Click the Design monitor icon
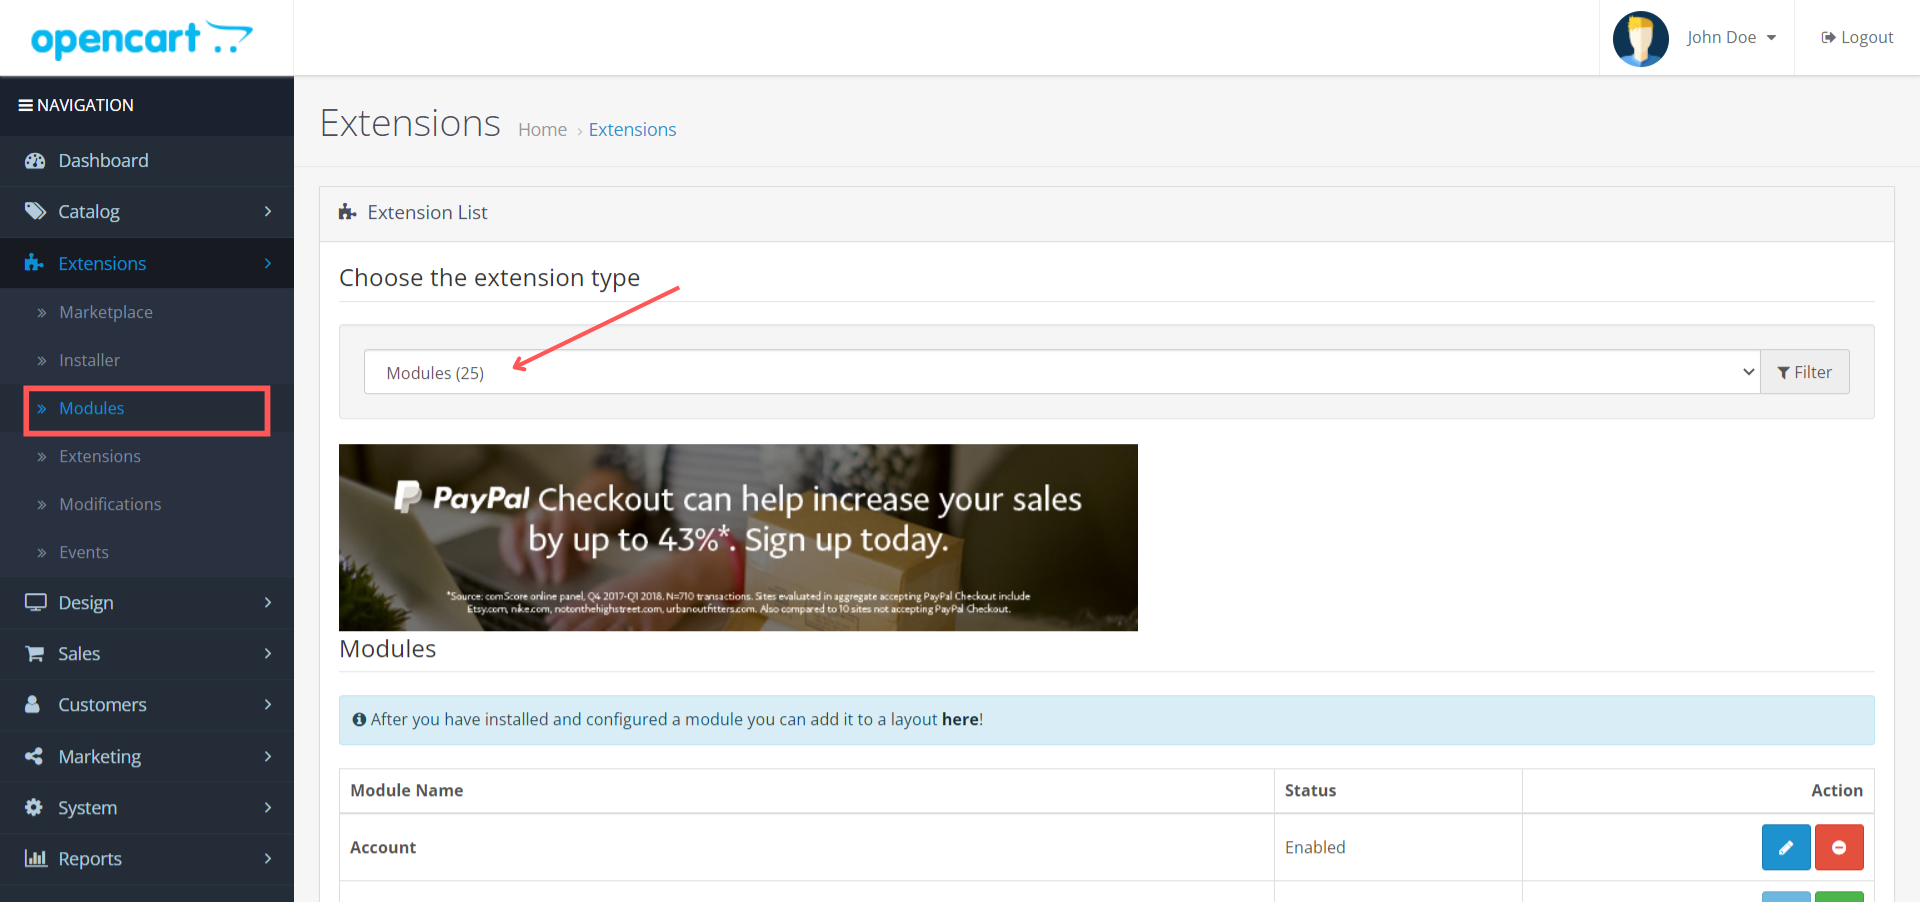Image resolution: width=1920 pixels, height=902 pixels. pos(36,602)
